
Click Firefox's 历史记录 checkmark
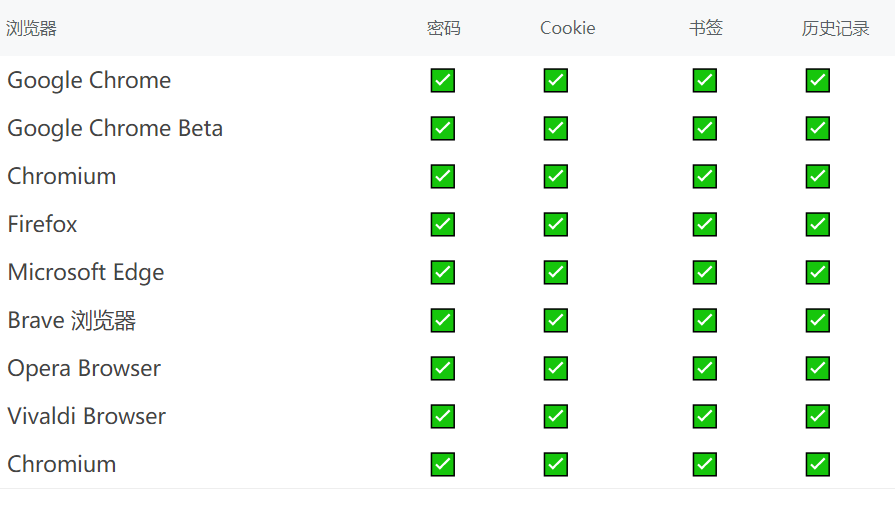818,224
